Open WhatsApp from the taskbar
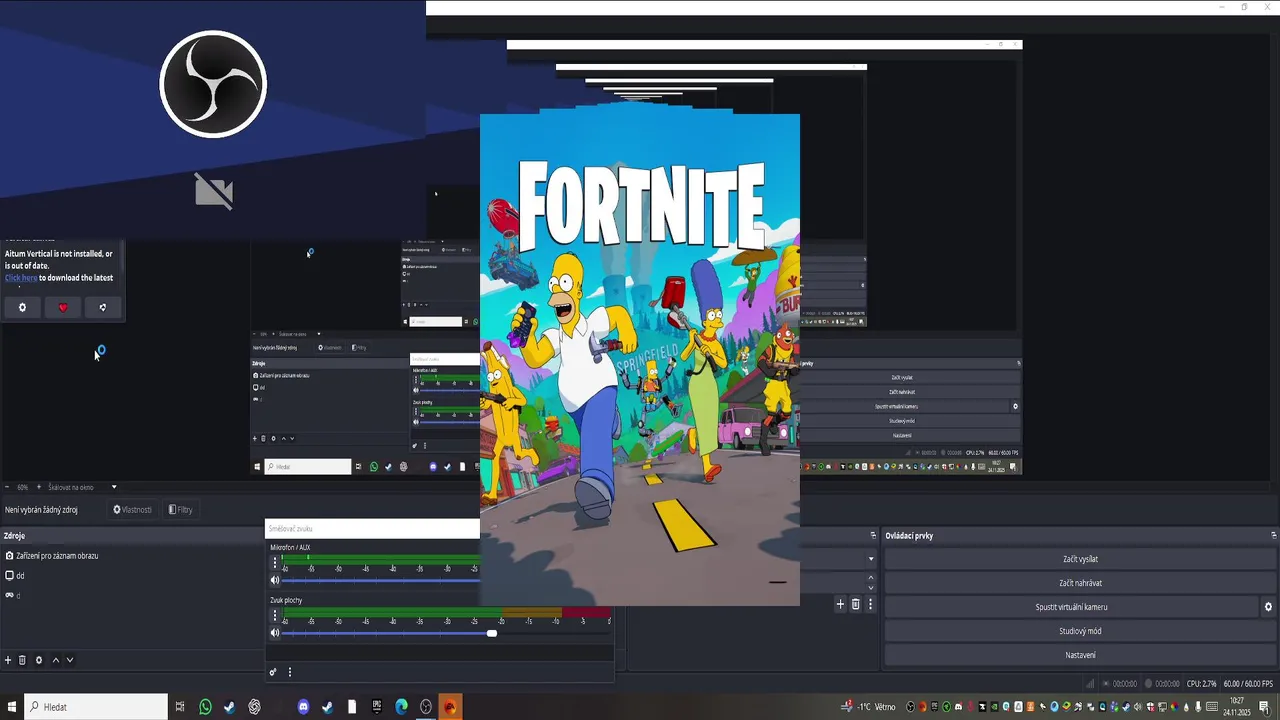The height and width of the screenshot is (720, 1280). (205, 707)
